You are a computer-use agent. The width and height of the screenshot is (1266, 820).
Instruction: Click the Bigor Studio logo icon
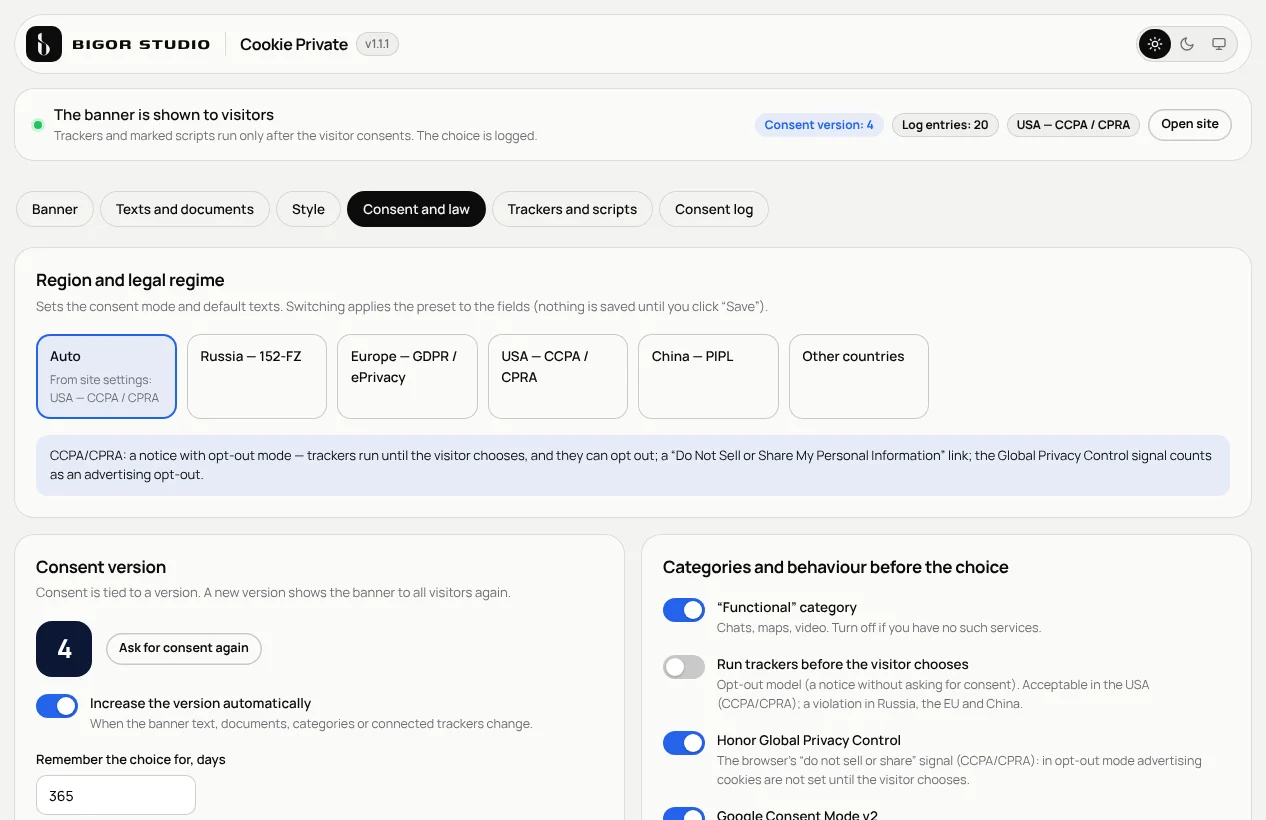pos(44,44)
